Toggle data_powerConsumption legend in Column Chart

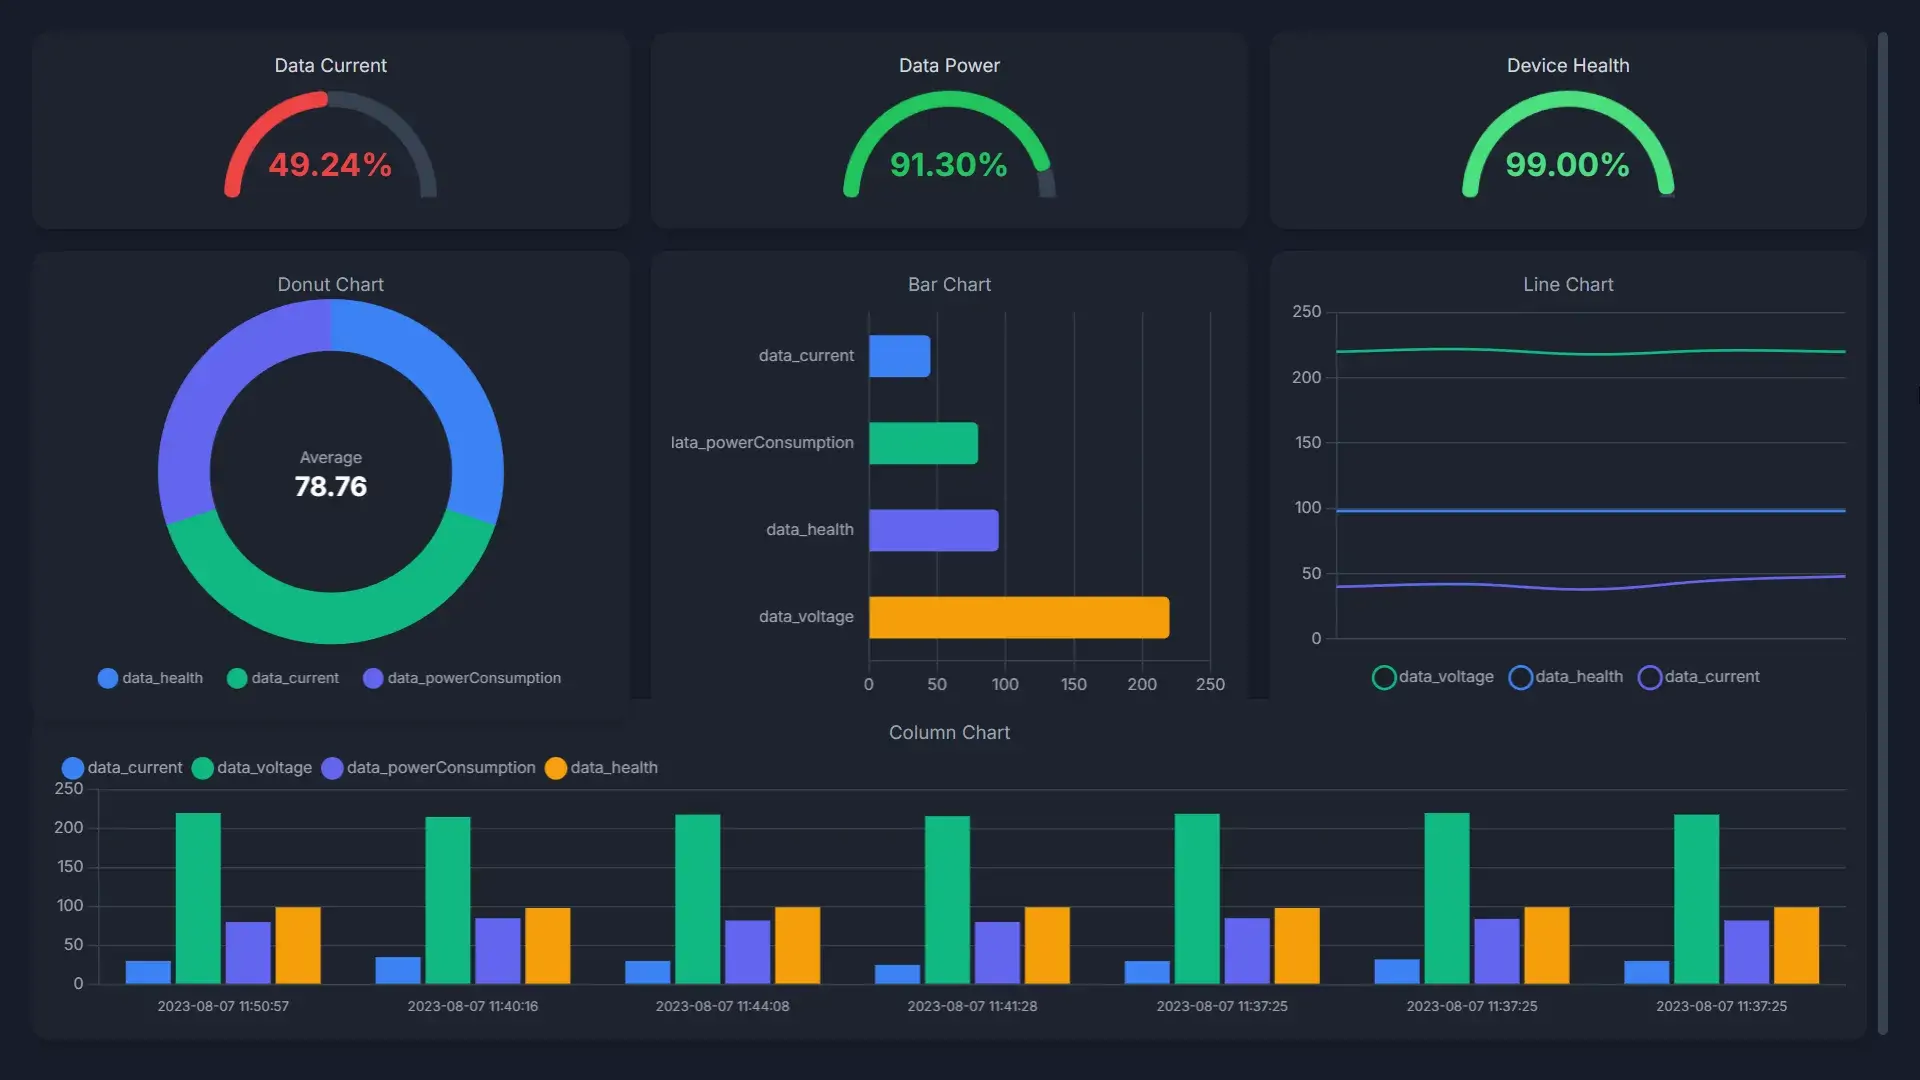tap(430, 767)
